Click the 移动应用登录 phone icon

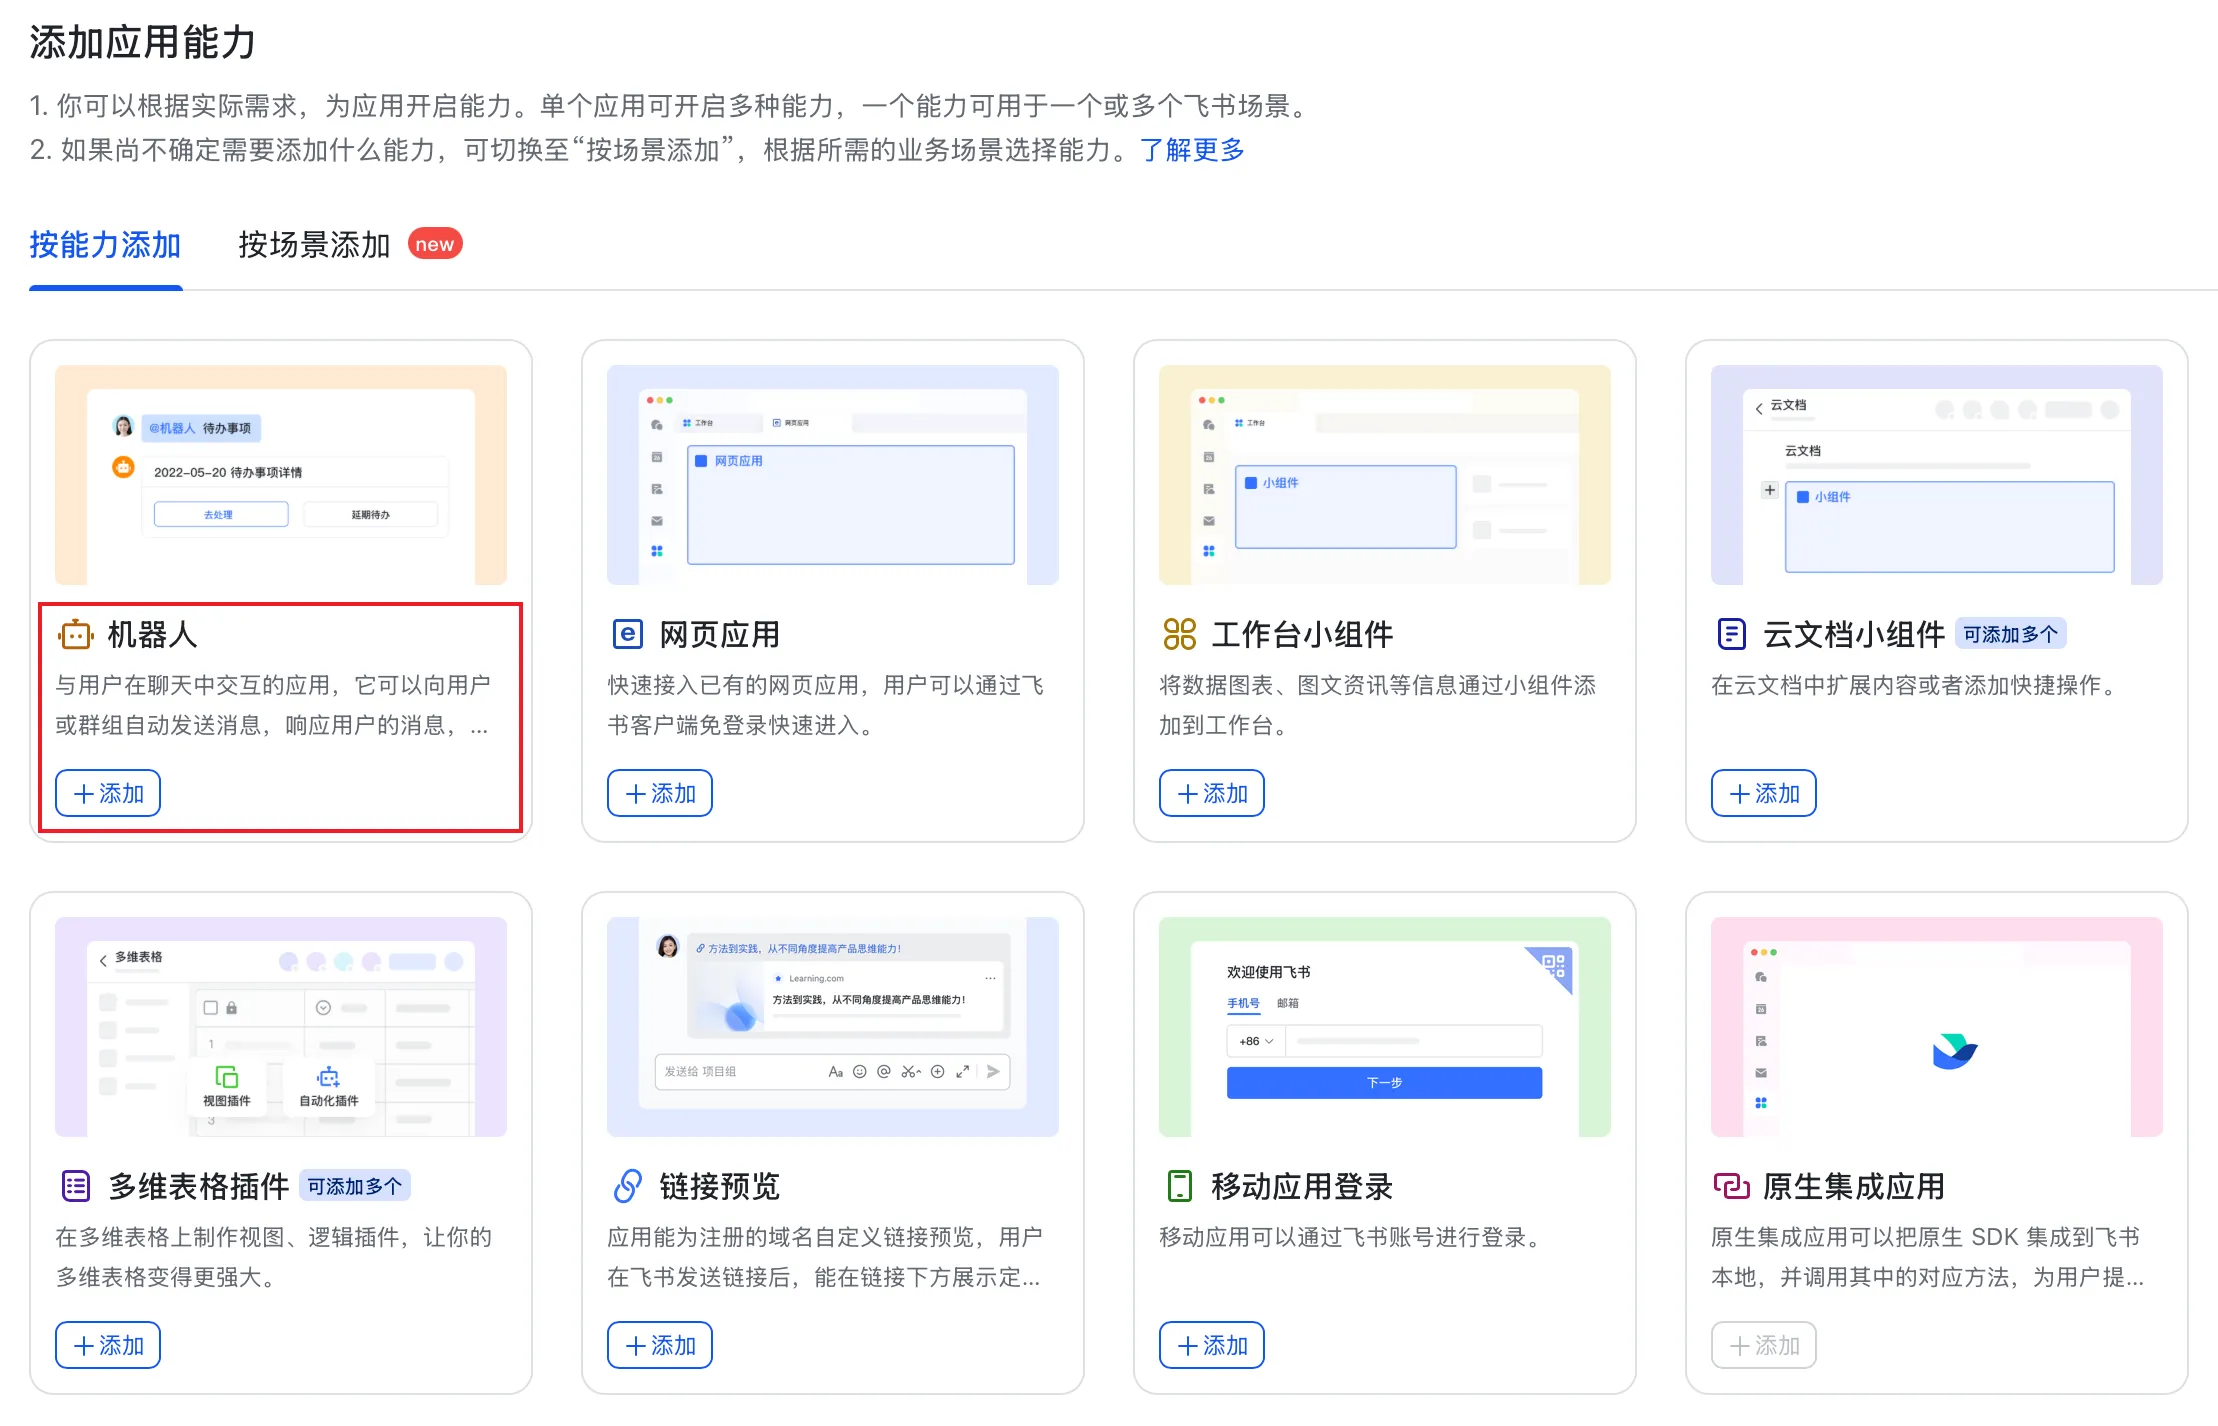(1180, 1186)
